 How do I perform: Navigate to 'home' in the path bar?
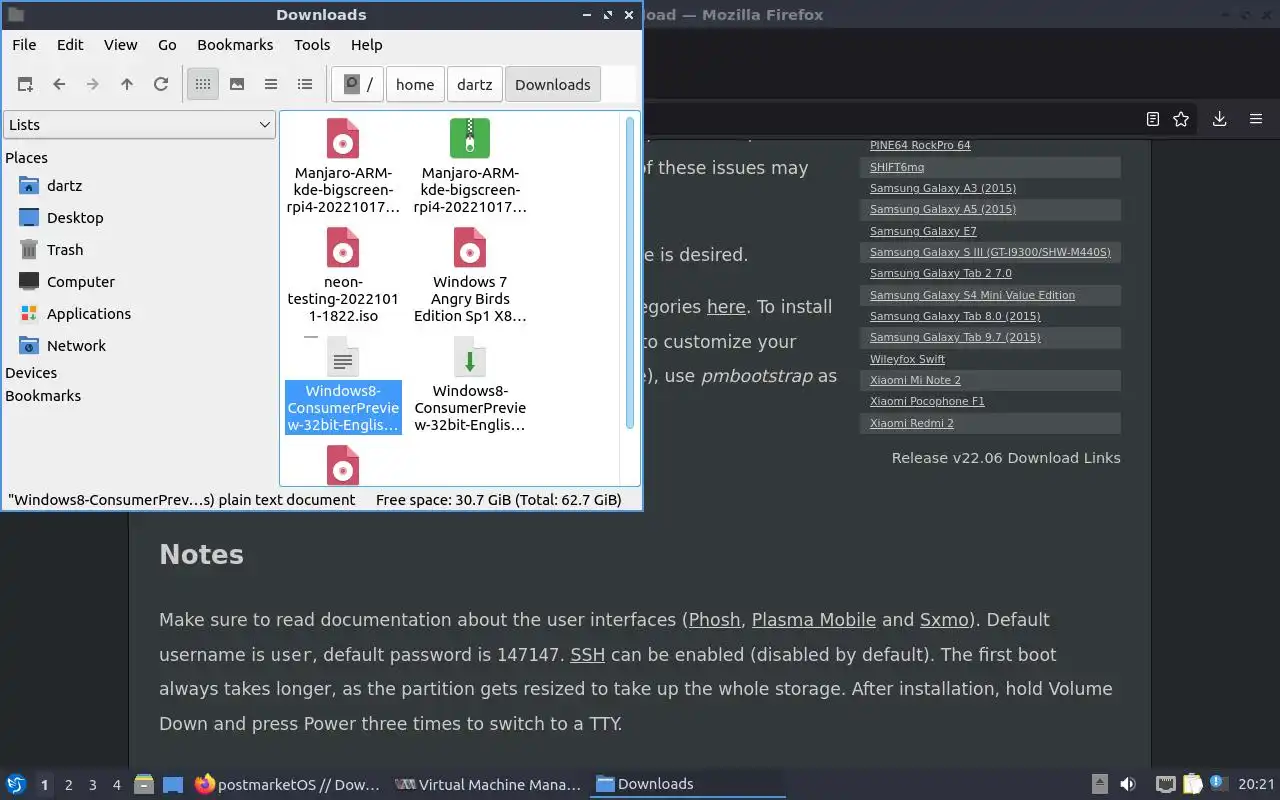point(415,85)
